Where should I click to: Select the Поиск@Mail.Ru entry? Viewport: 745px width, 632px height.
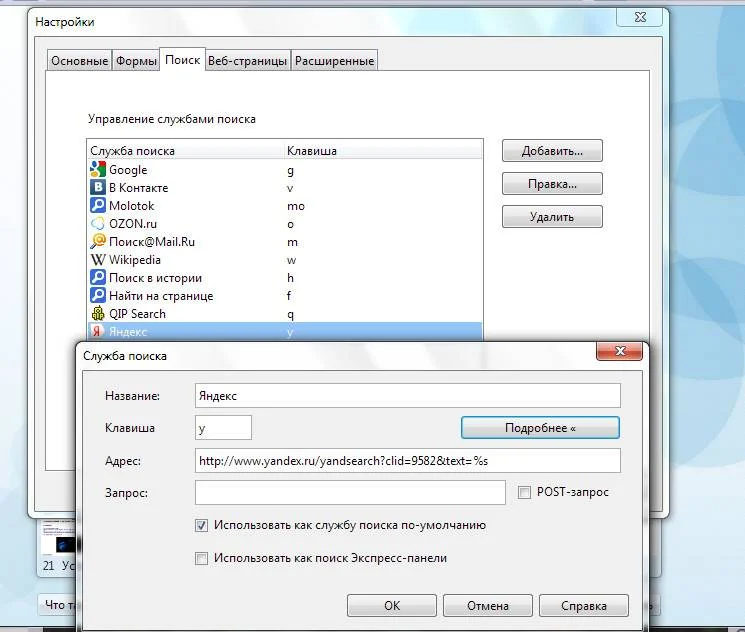(x=285, y=242)
